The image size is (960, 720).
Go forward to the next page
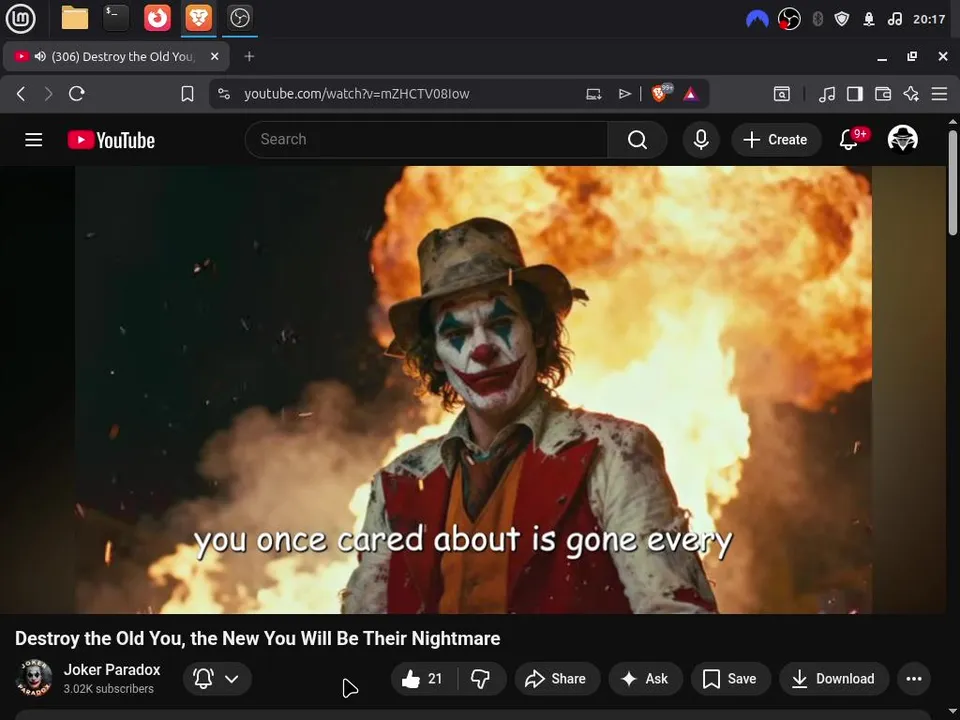point(48,94)
